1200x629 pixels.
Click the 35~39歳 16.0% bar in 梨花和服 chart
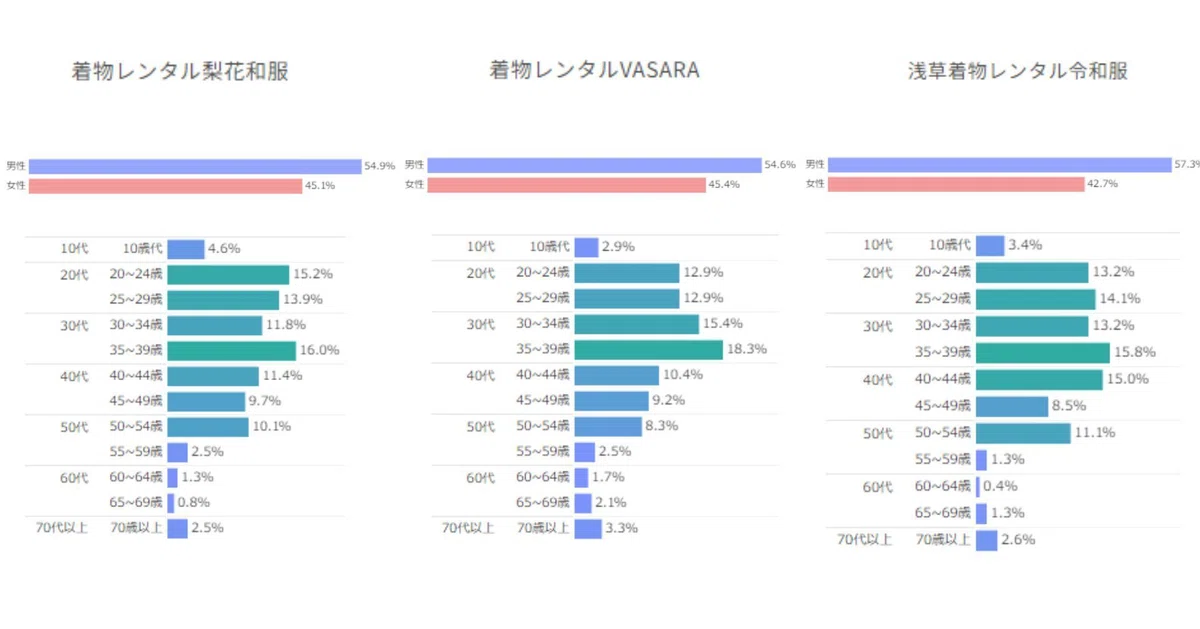pos(232,351)
